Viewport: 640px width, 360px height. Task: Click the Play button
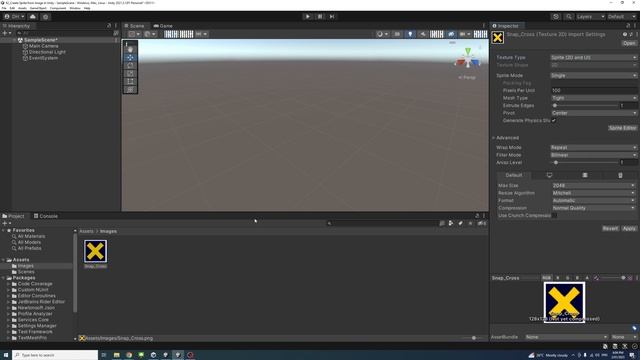click(308, 16)
